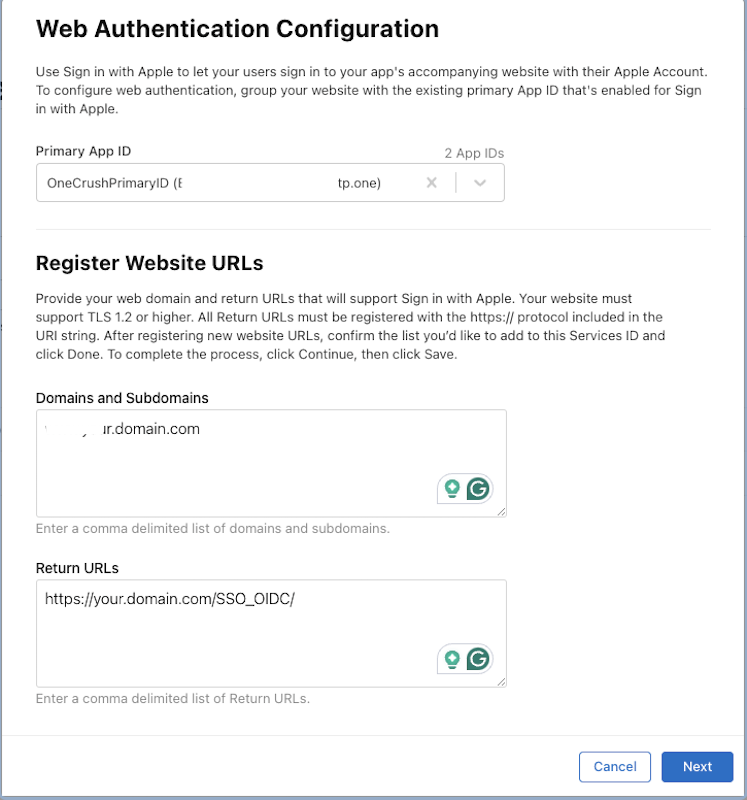Image resolution: width=747 pixels, height=800 pixels.
Task: Click the lightbulb icon in Return URLs field
Action: [452, 658]
